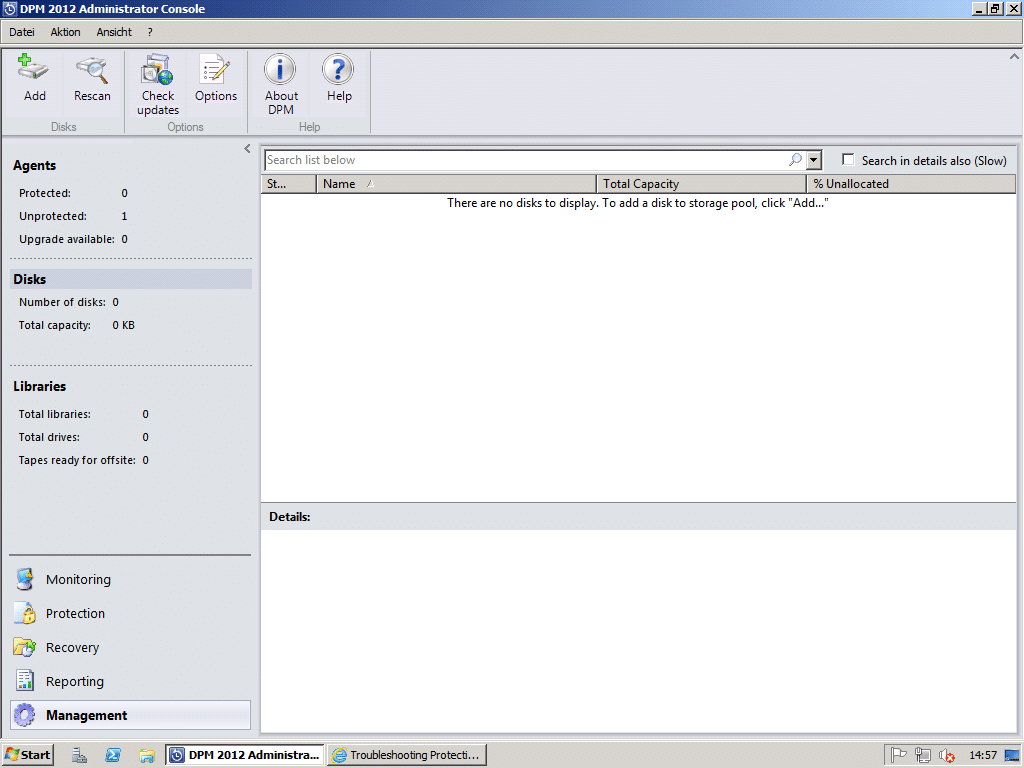The height and width of the screenshot is (768, 1024).
Task: Click the taskbar clock showing 14:57
Action: [x=983, y=755]
